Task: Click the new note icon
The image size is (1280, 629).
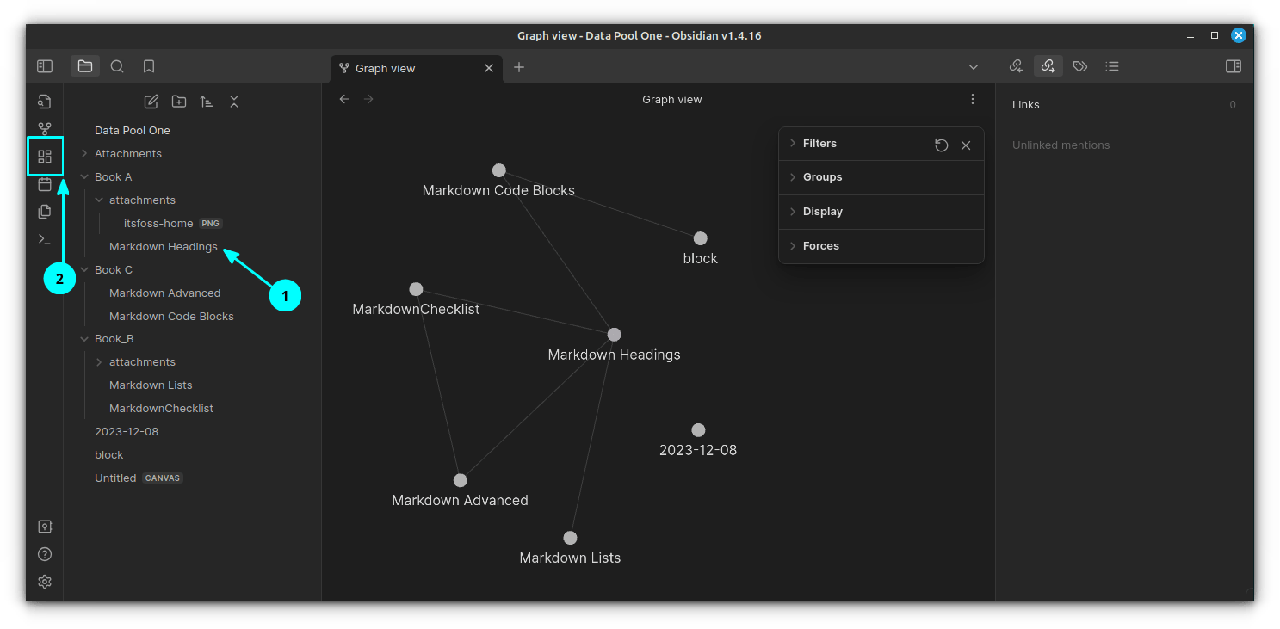Action: click(151, 101)
